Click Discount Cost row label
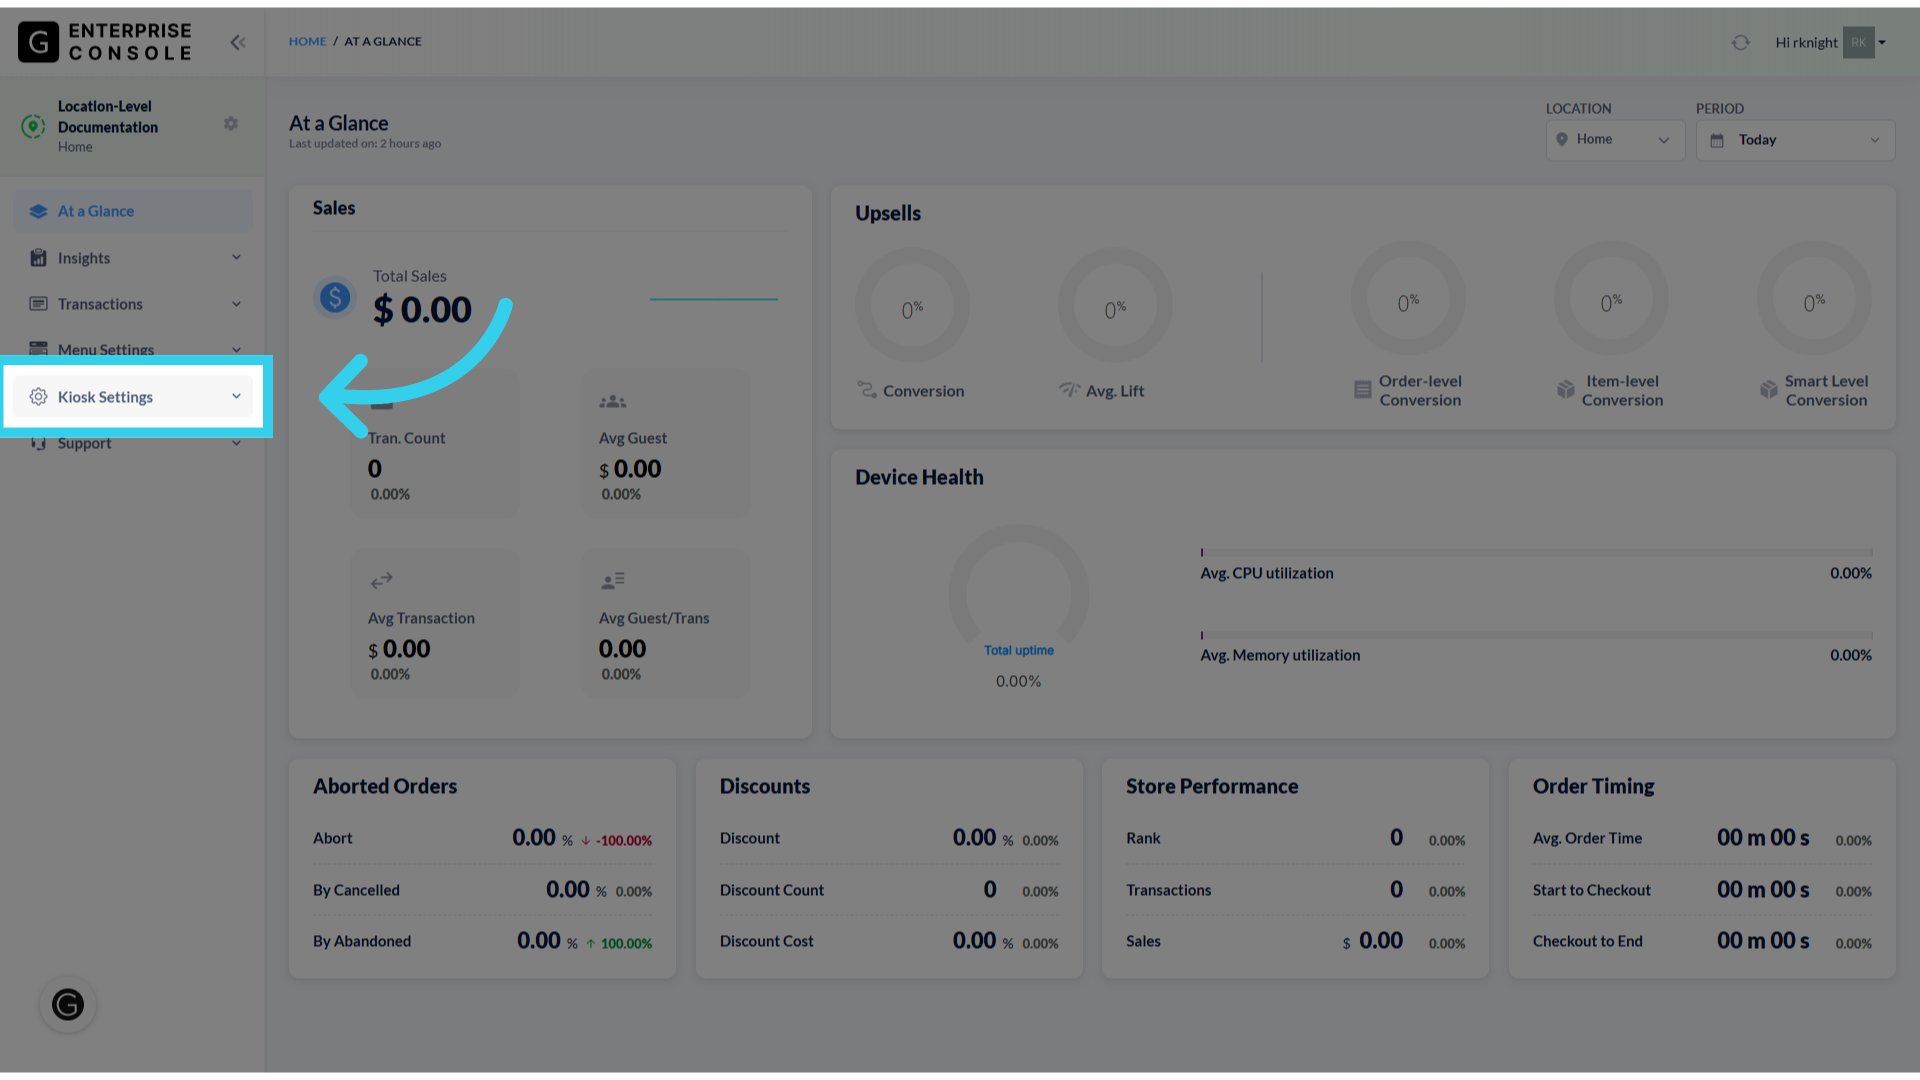Viewport: 1920px width, 1080px height. [x=766, y=941]
